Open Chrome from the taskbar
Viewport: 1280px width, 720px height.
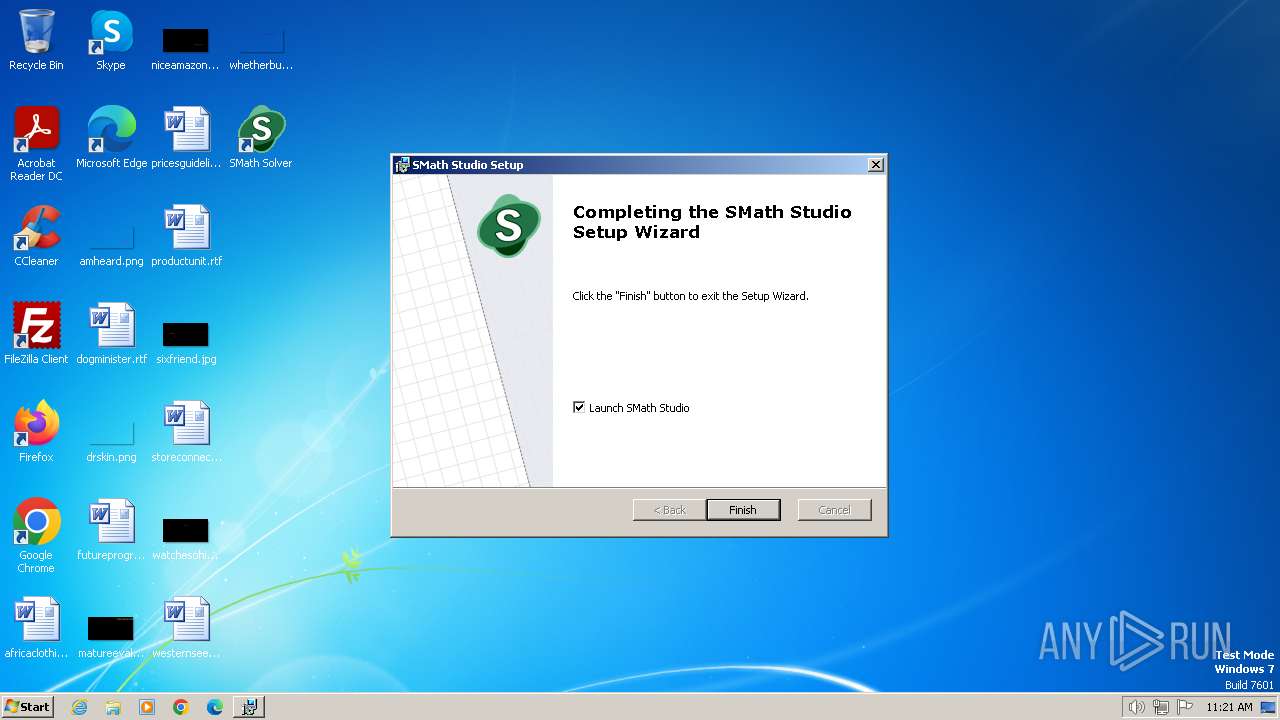(x=181, y=707)
